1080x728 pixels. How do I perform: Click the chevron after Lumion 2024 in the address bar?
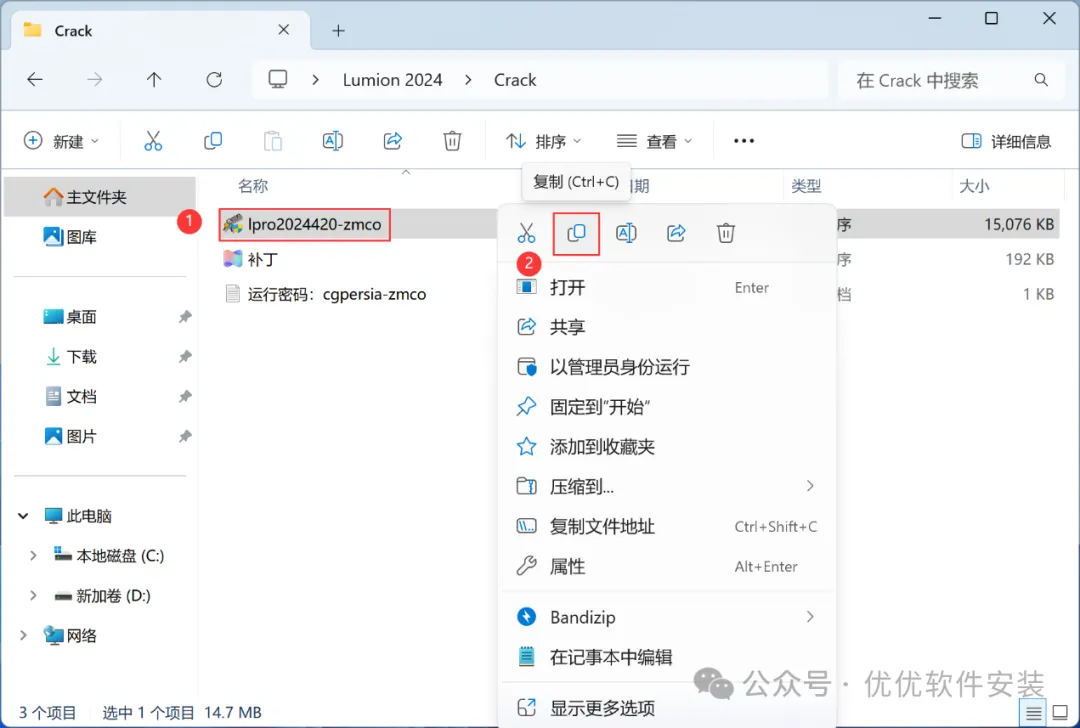tap(468, 80)
